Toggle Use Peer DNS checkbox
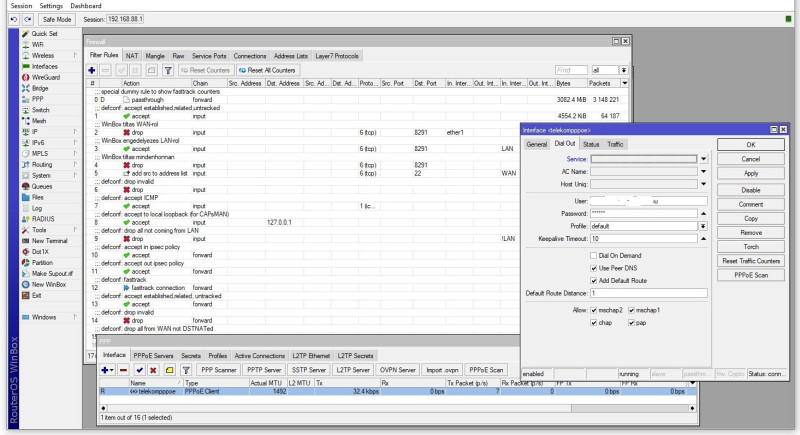 (593, 268)
